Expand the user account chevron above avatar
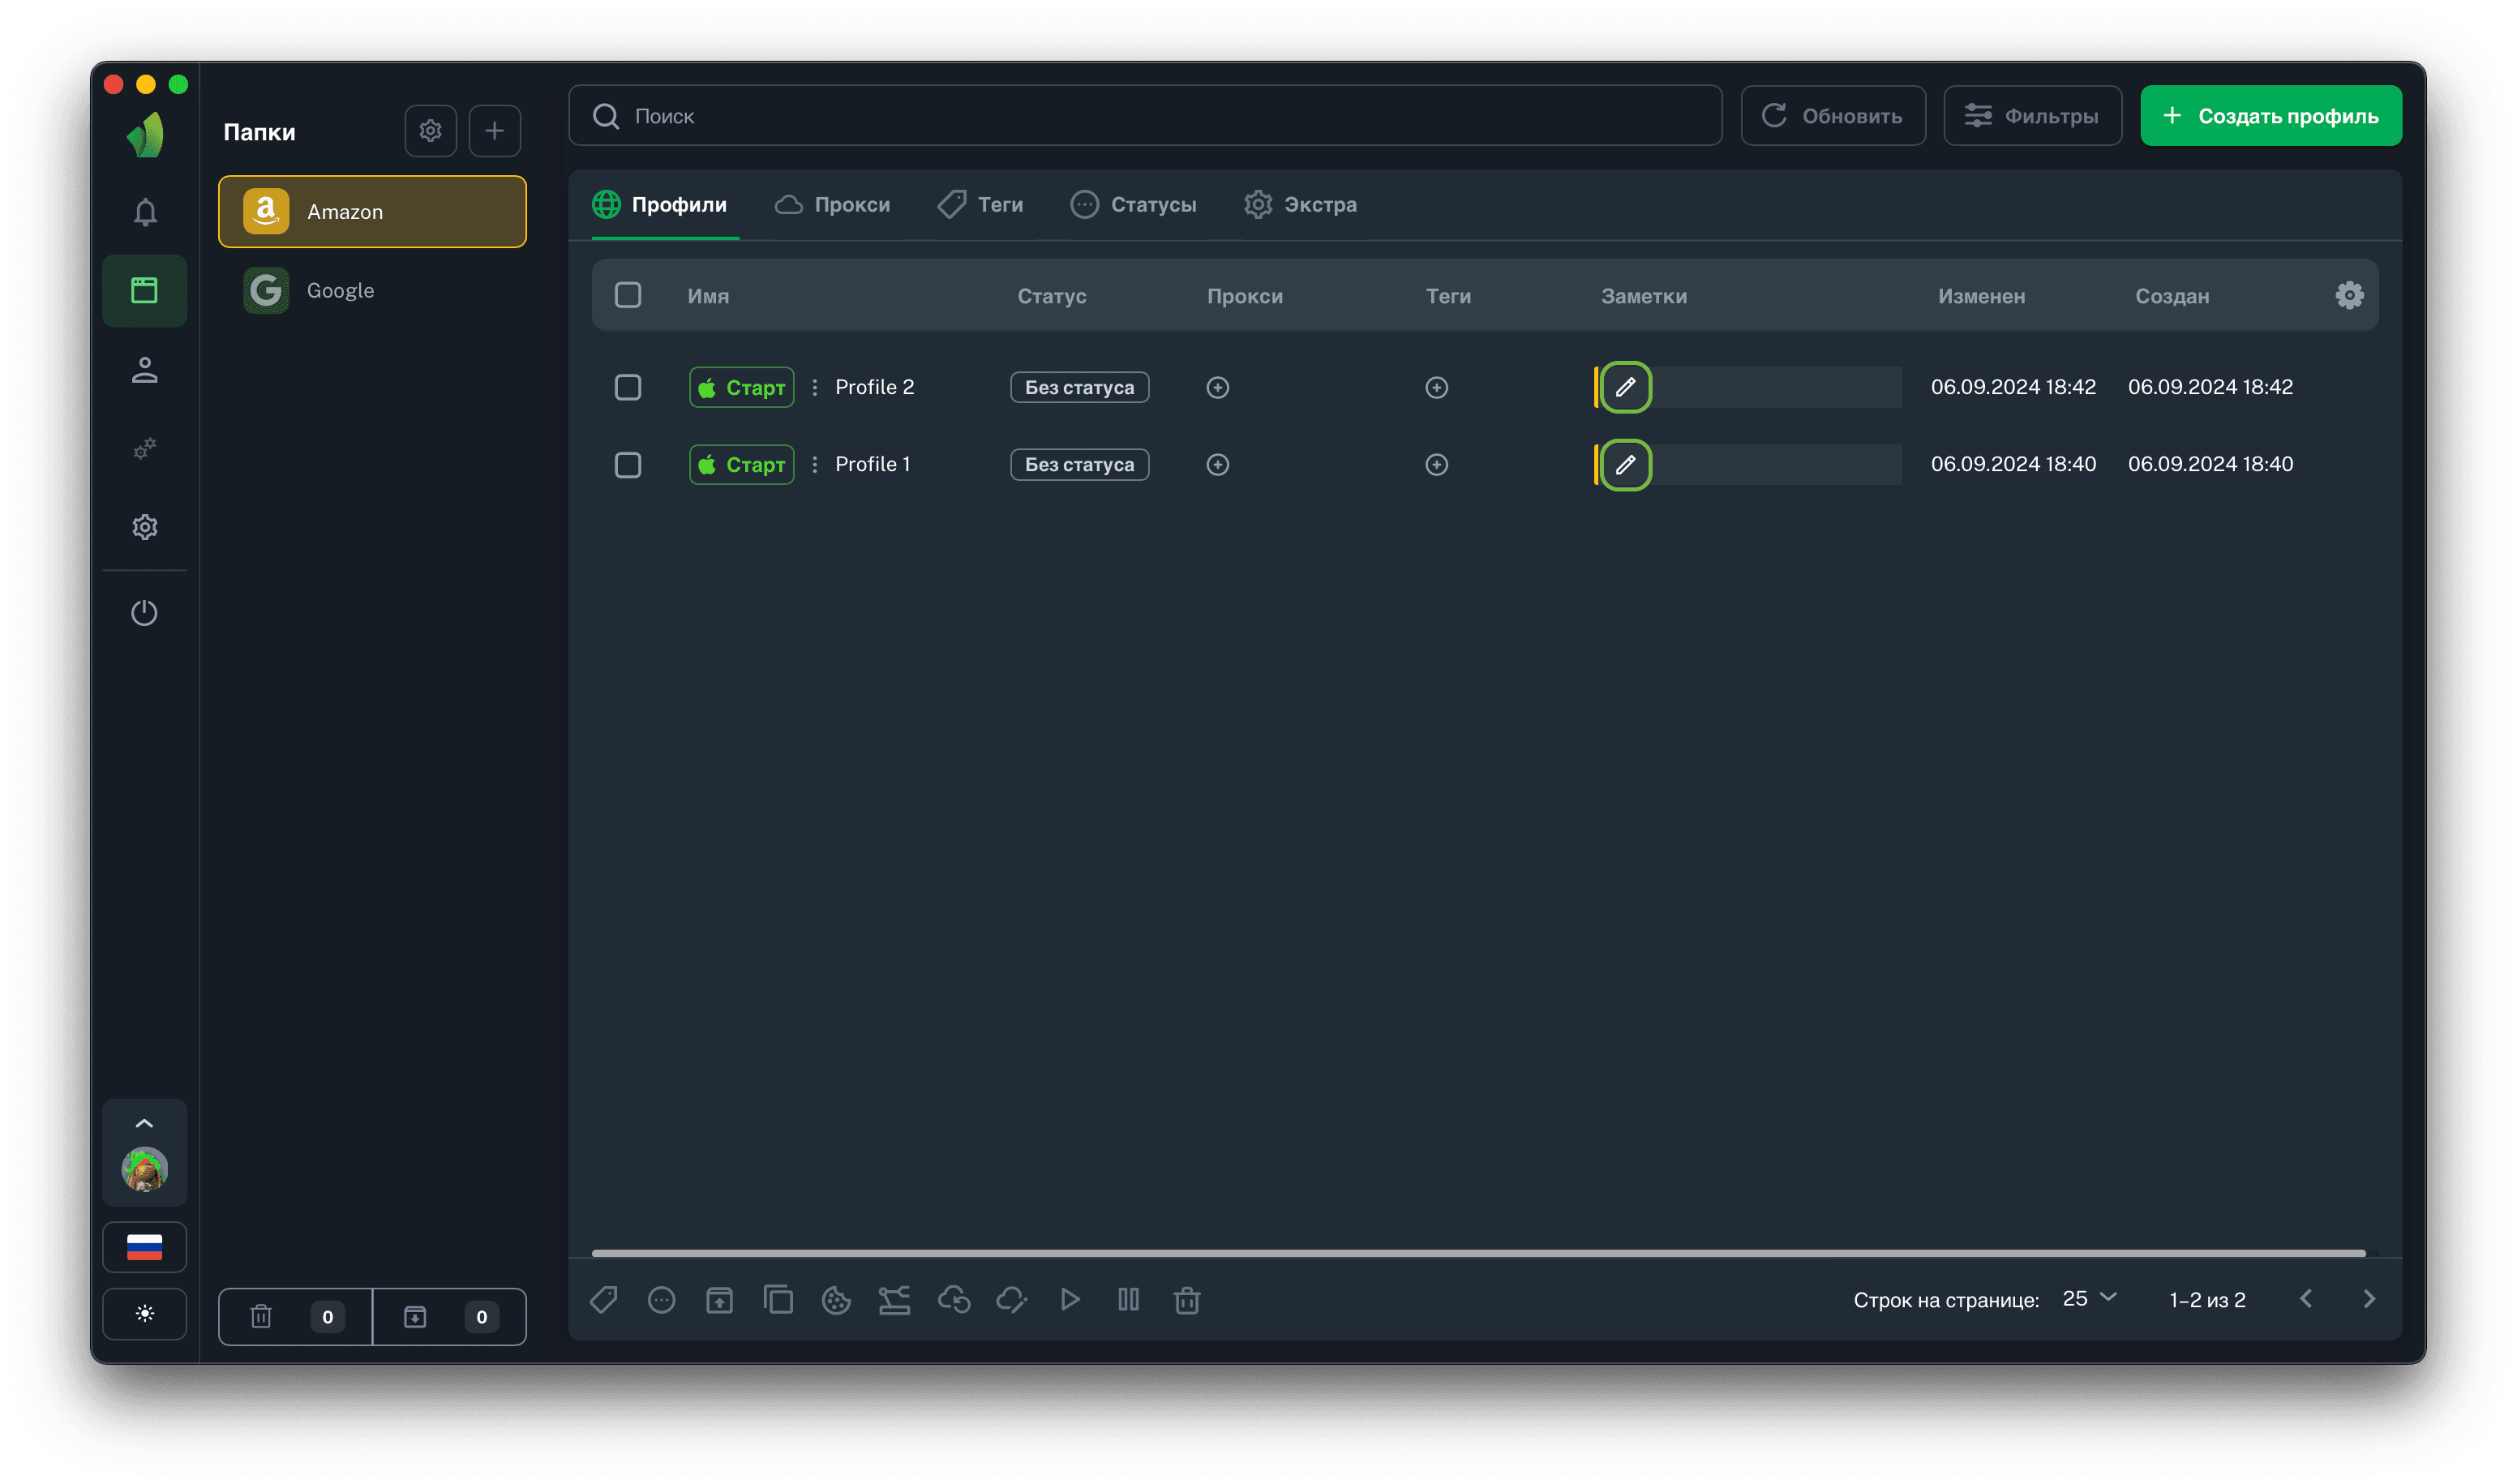This screenshot has width=2517, height=1484. coord(144,1123)
